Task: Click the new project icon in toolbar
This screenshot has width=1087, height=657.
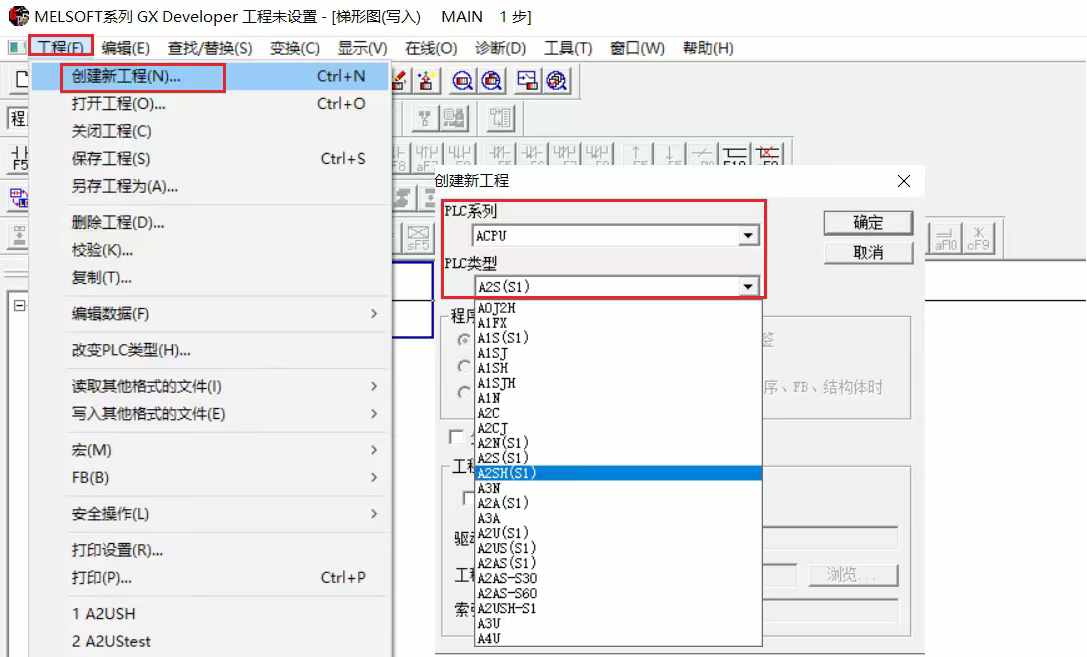Action: (x=18, y=81)
